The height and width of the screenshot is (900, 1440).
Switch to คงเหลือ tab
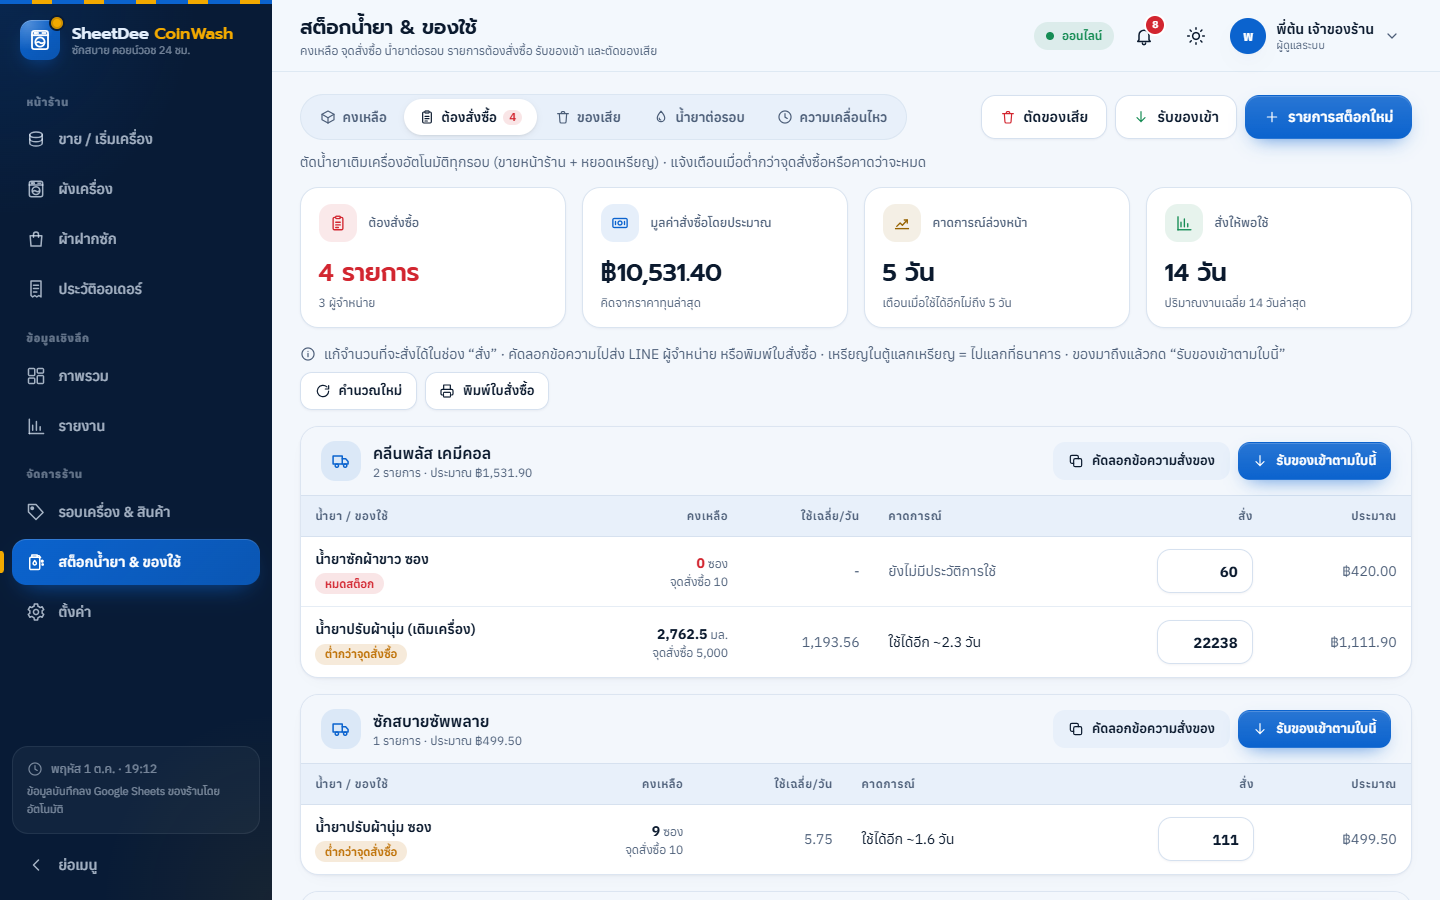pos(354,117)
